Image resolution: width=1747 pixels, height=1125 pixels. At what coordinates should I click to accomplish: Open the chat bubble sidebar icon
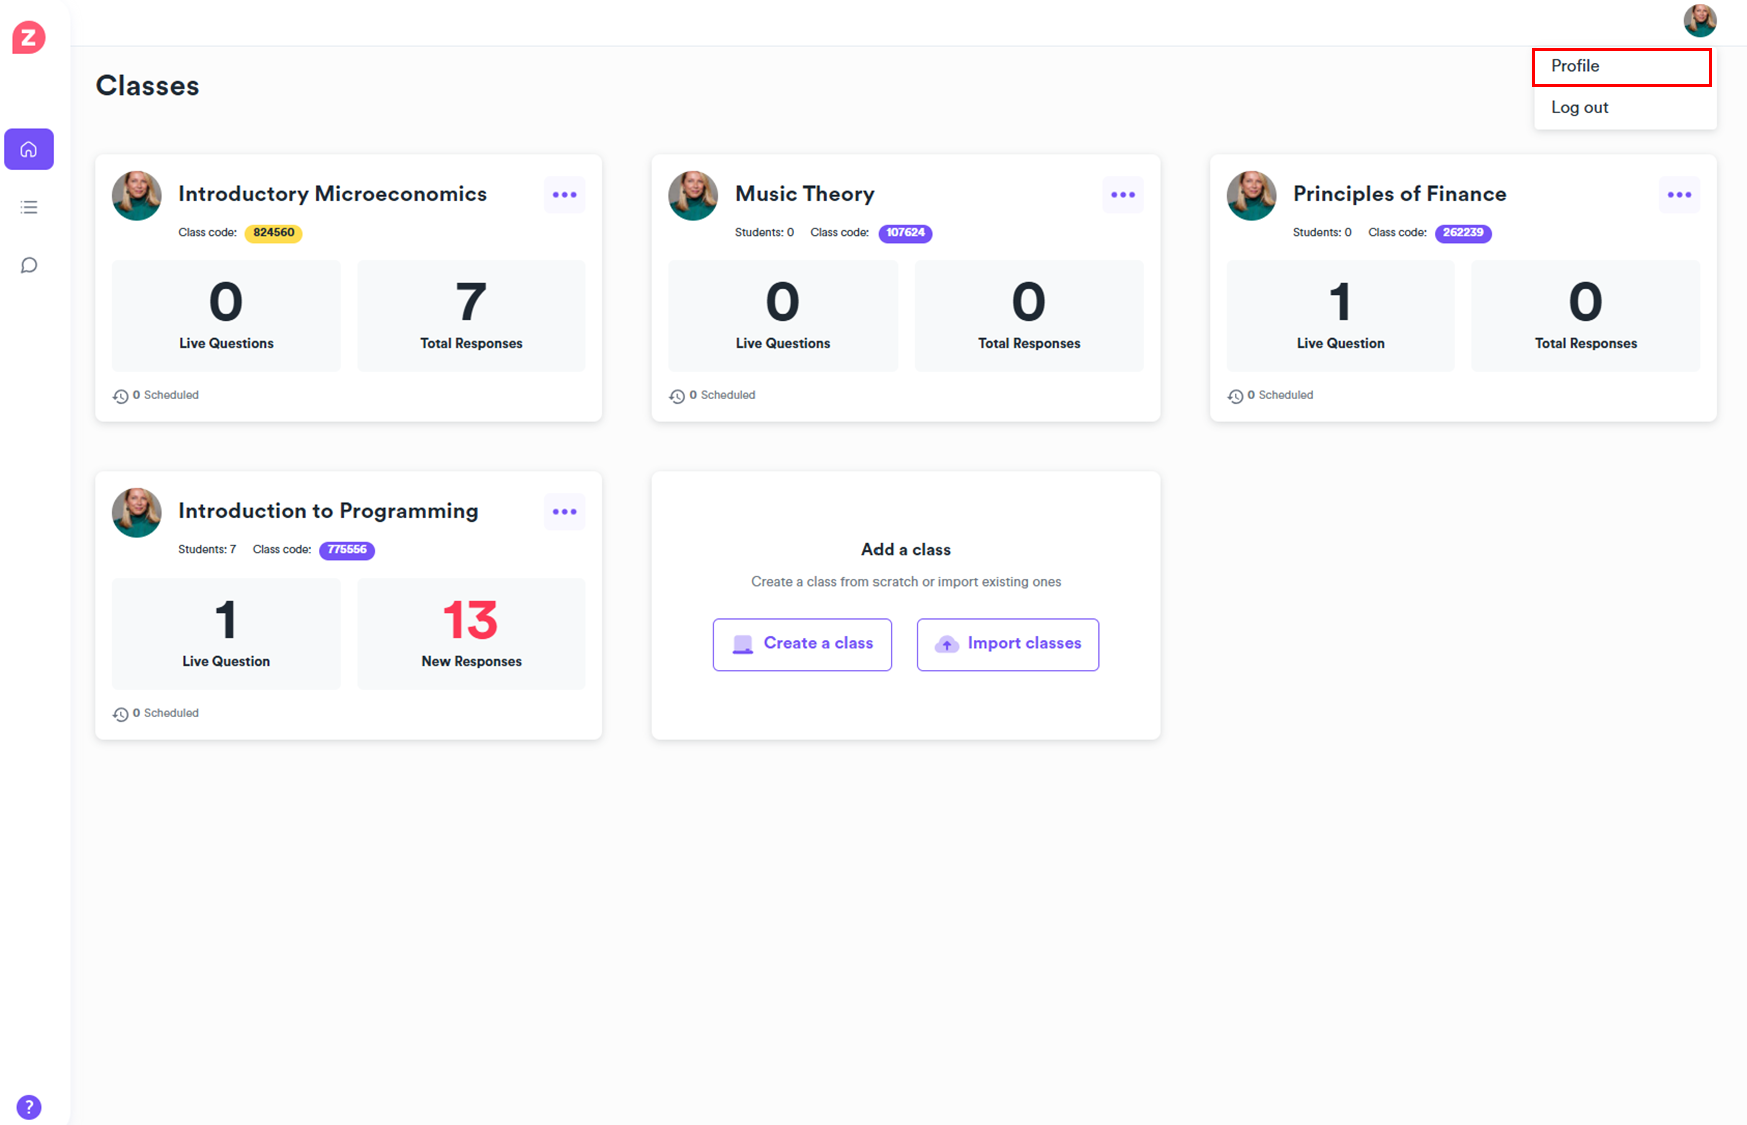coord(29,265)
